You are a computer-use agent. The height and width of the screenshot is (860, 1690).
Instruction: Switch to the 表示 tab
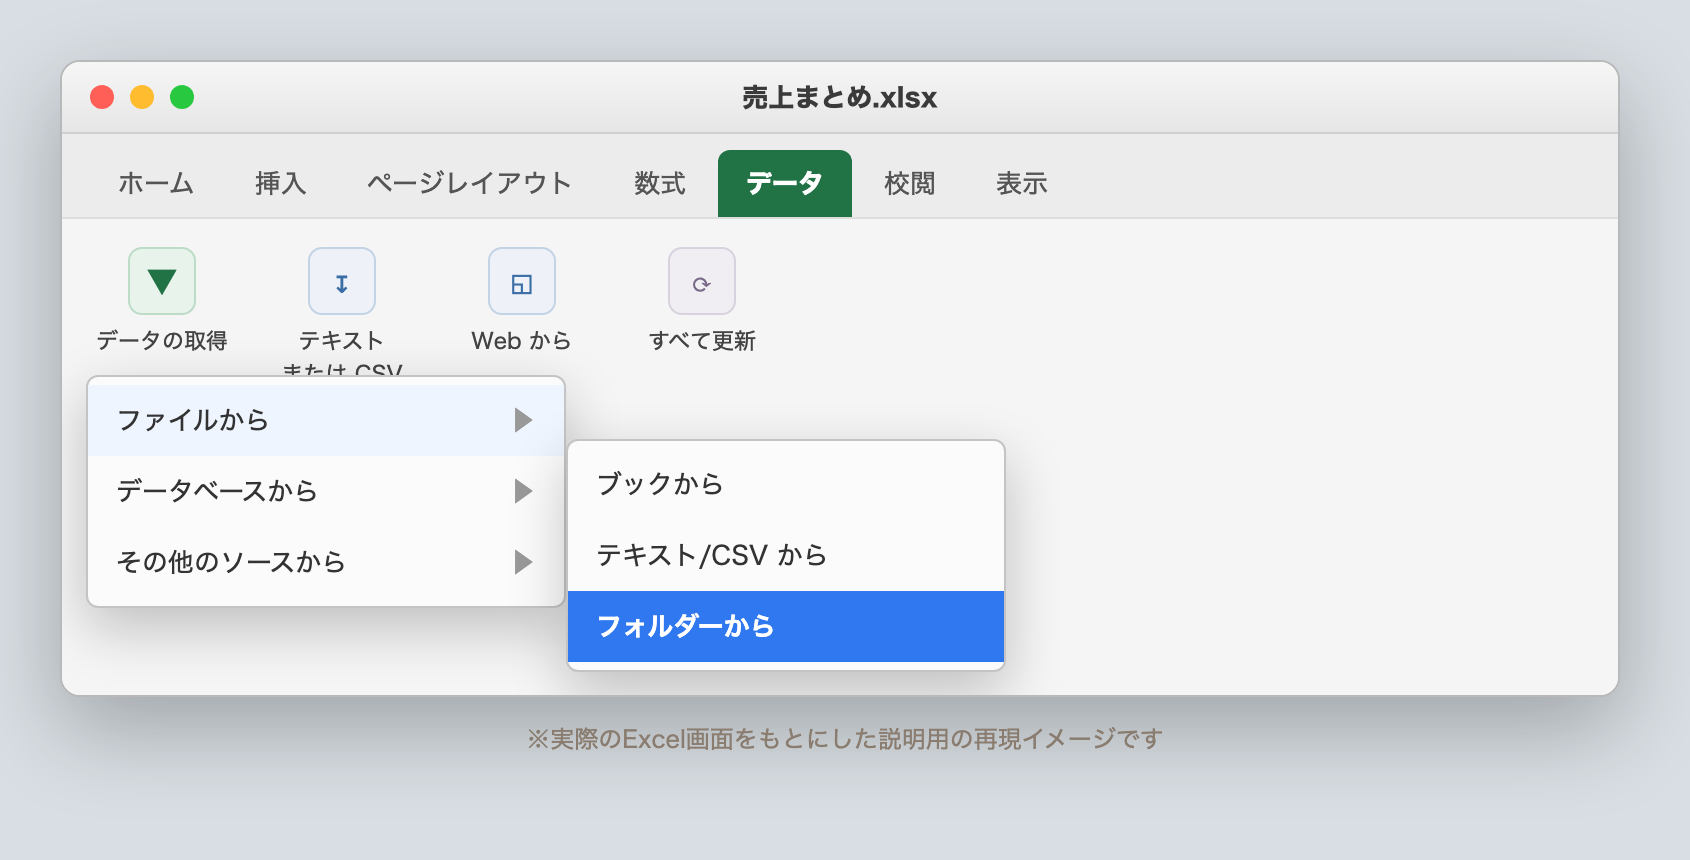click(1022, 184)
